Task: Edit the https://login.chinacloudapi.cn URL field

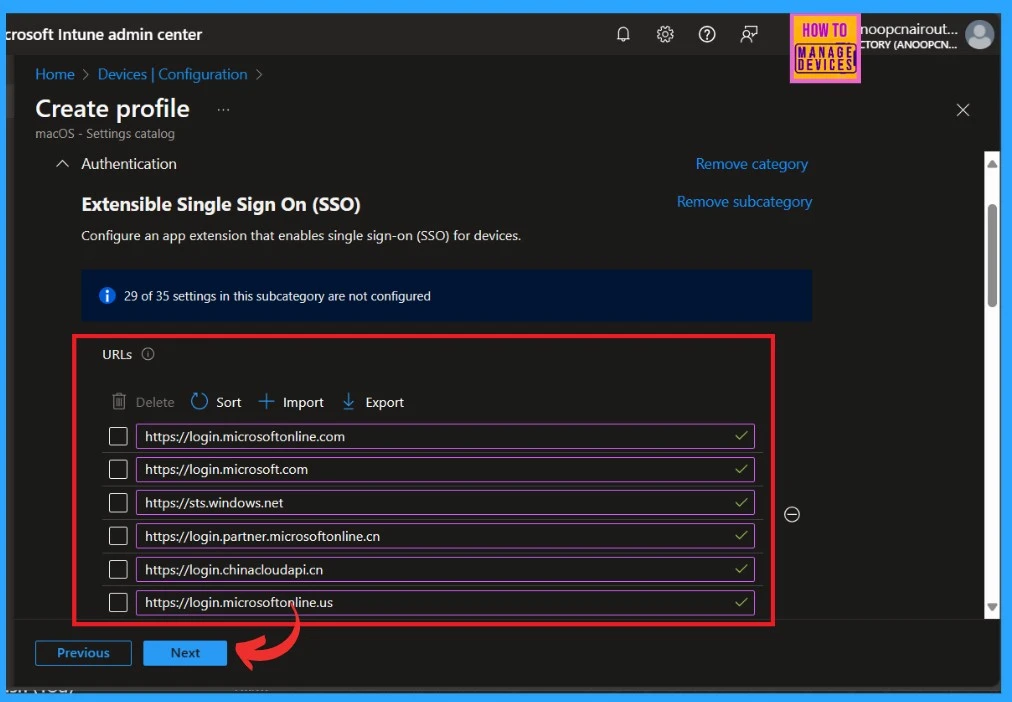Action: click(x=445, y=569)
